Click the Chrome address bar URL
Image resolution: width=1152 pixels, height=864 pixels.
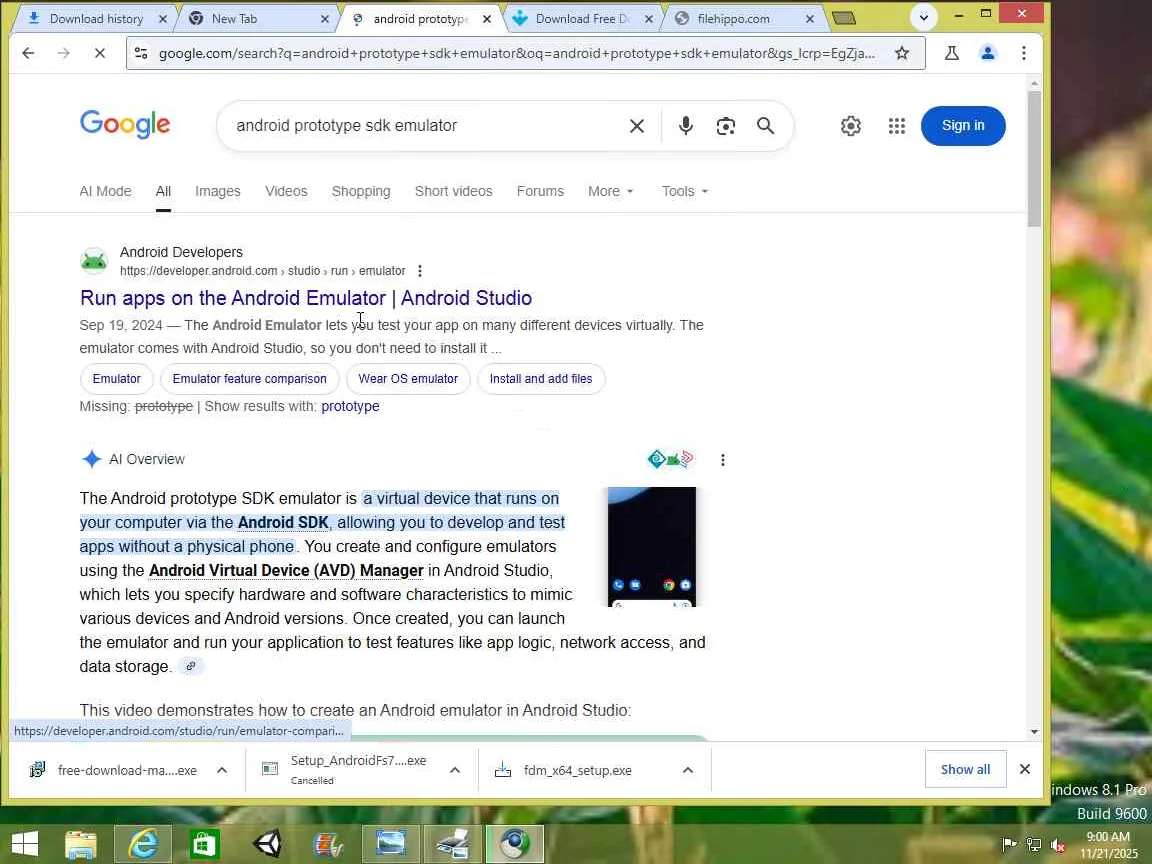click(x=516, y=53)
